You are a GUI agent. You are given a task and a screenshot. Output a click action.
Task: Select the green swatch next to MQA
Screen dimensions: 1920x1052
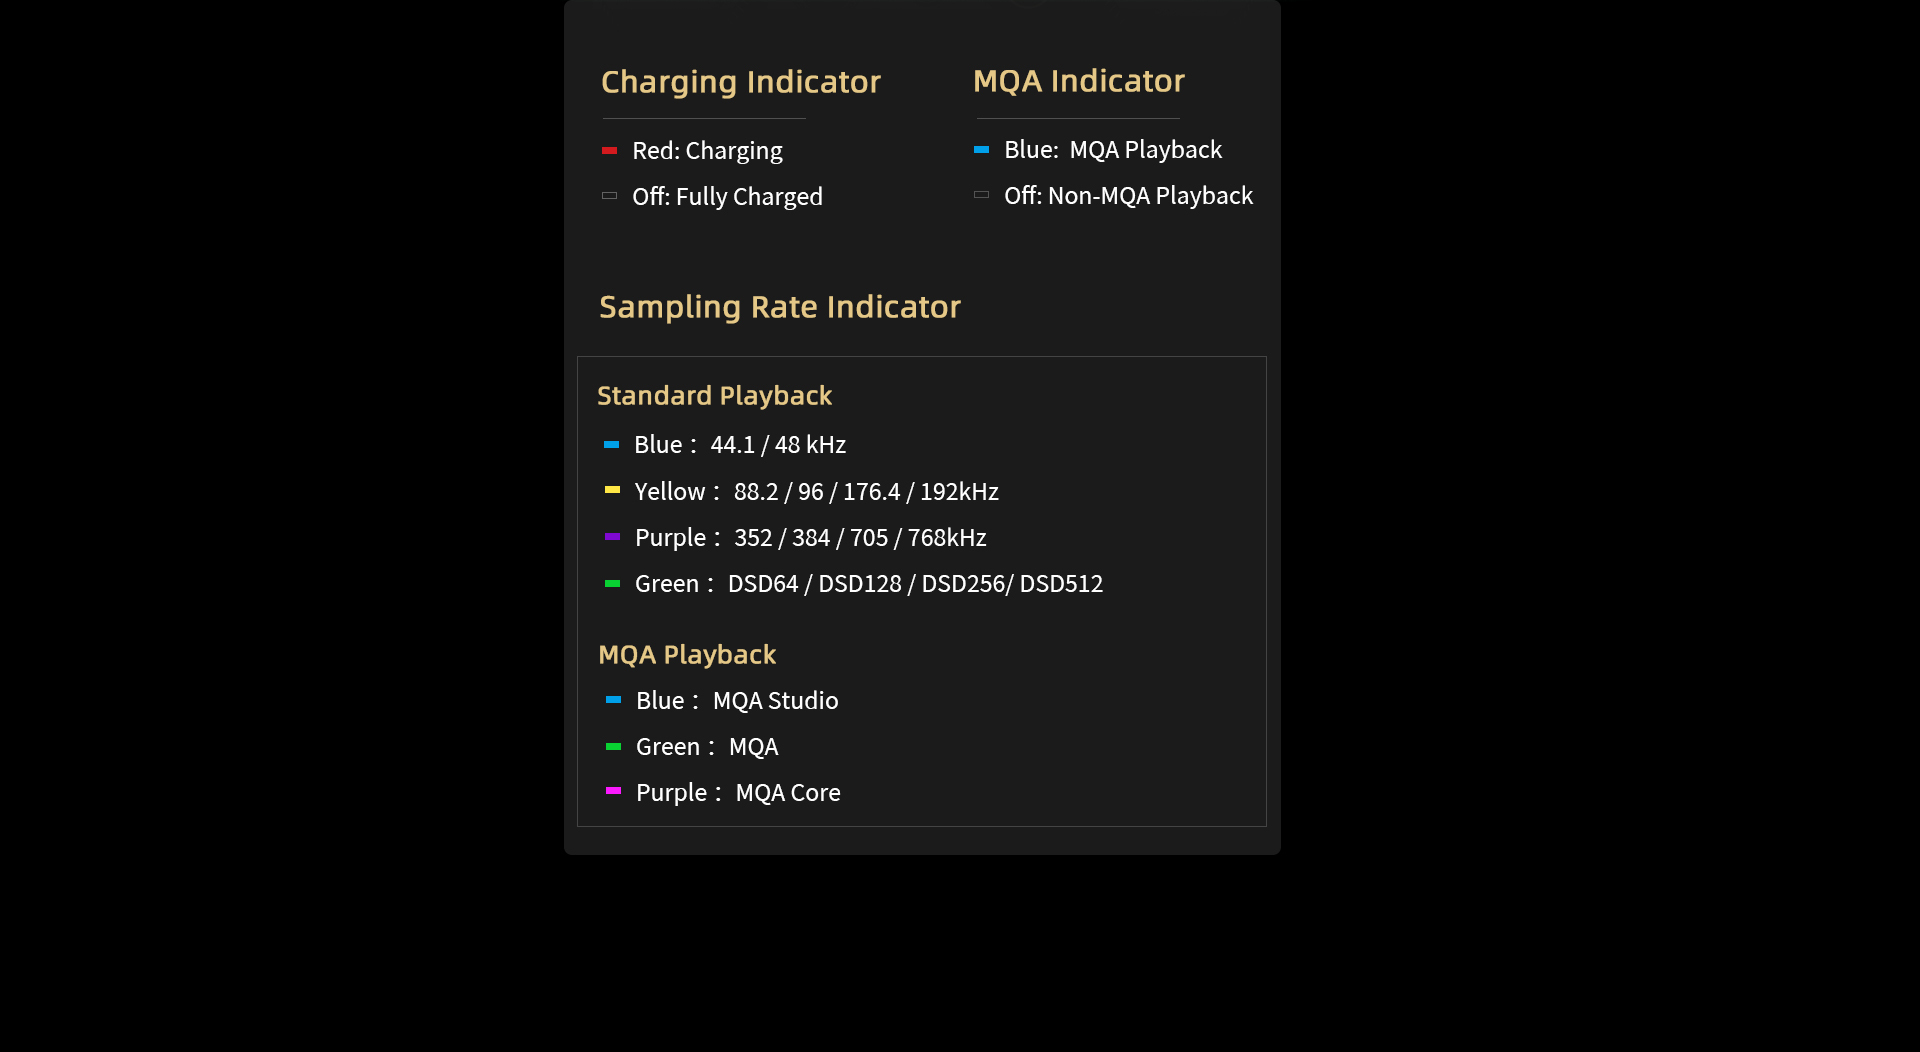tap(613, 746)
